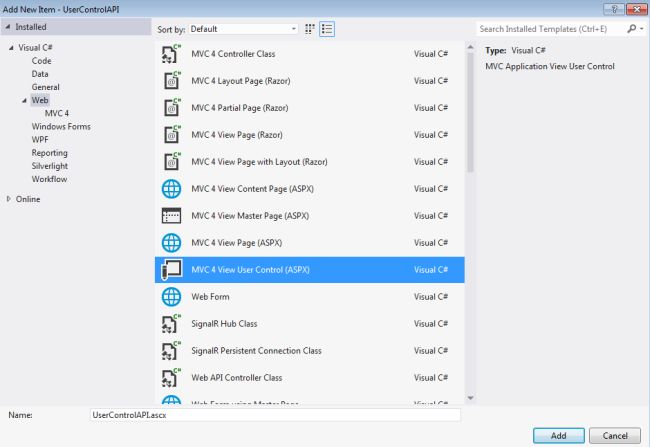Click the SignalR Hub Class icon

coord(171,324)
